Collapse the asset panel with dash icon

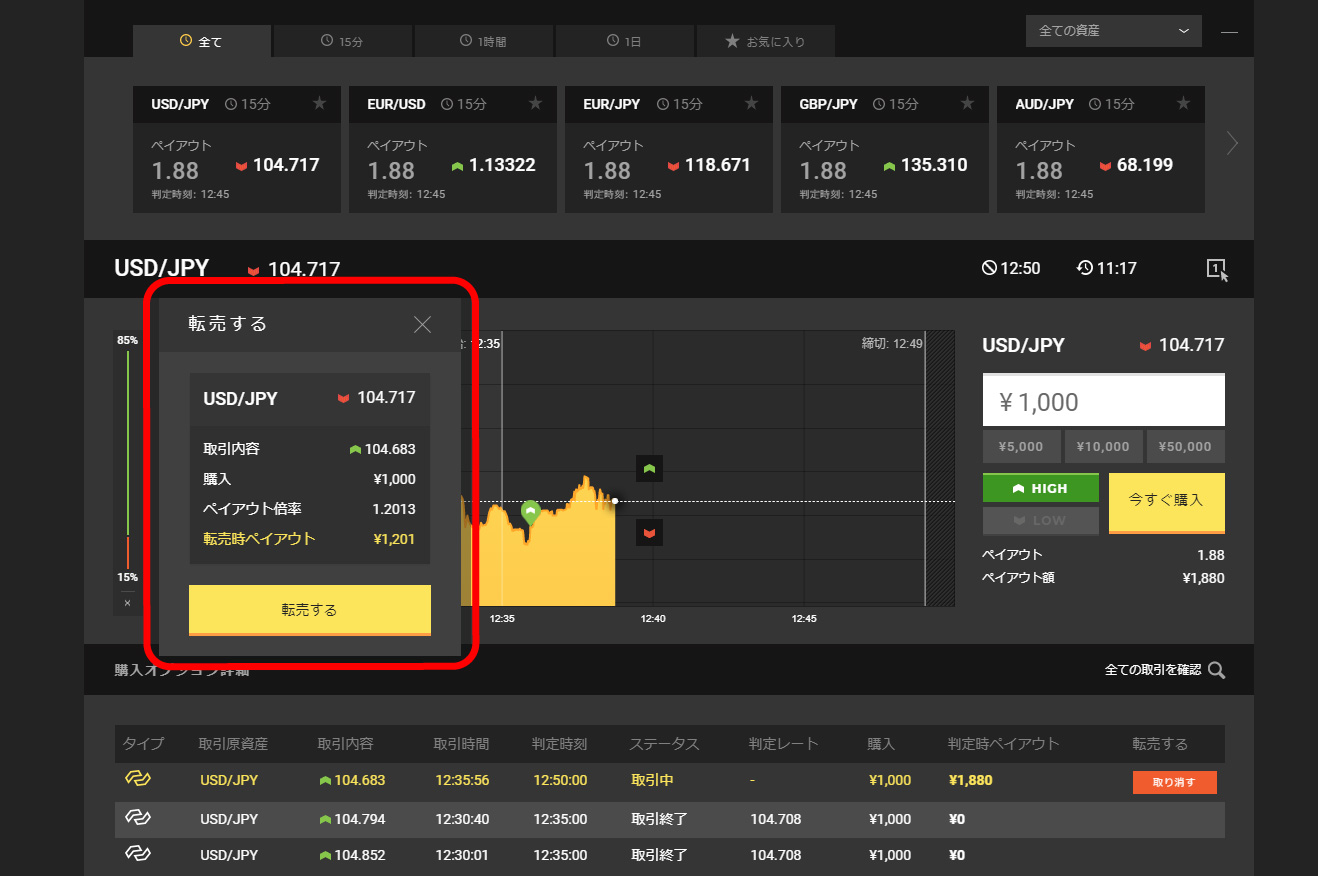1230,32
